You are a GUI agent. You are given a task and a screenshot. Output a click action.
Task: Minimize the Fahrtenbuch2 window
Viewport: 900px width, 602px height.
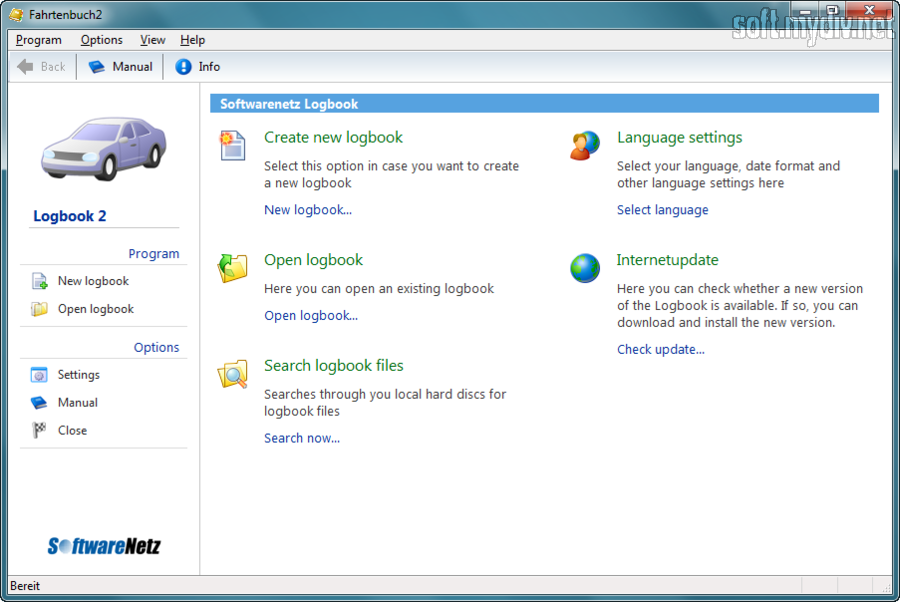click(805, 10)
